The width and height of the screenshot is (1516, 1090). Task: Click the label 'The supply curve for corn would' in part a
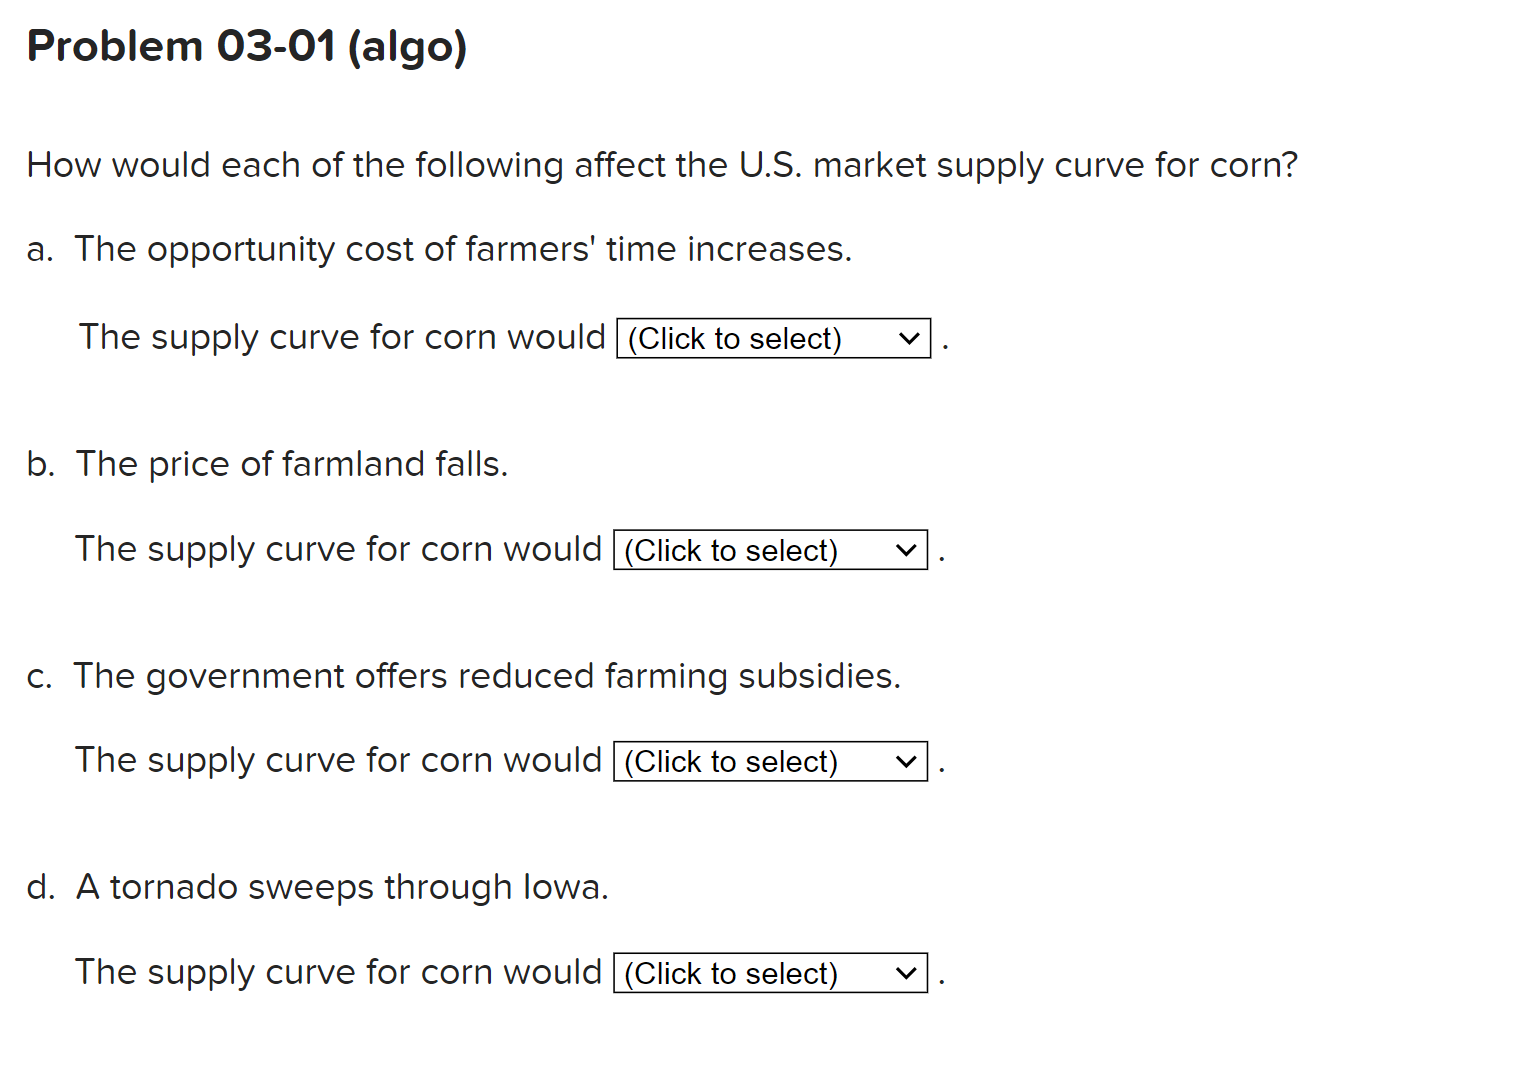point(341,337)
